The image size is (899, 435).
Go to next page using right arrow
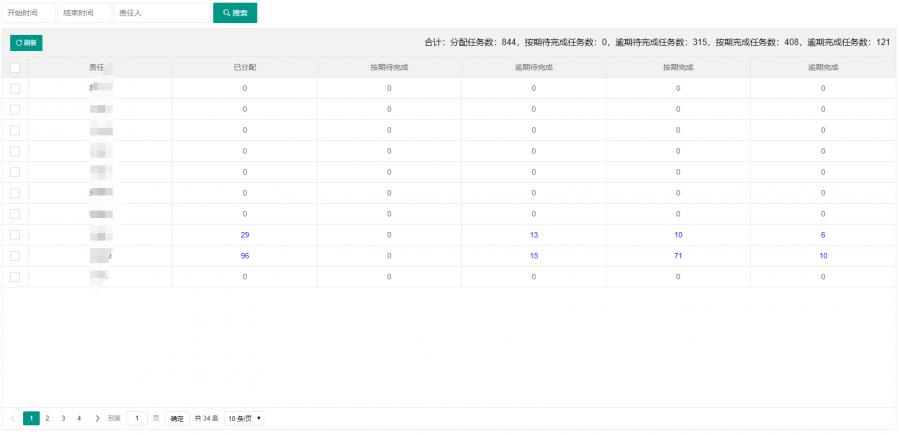[97, 418]
